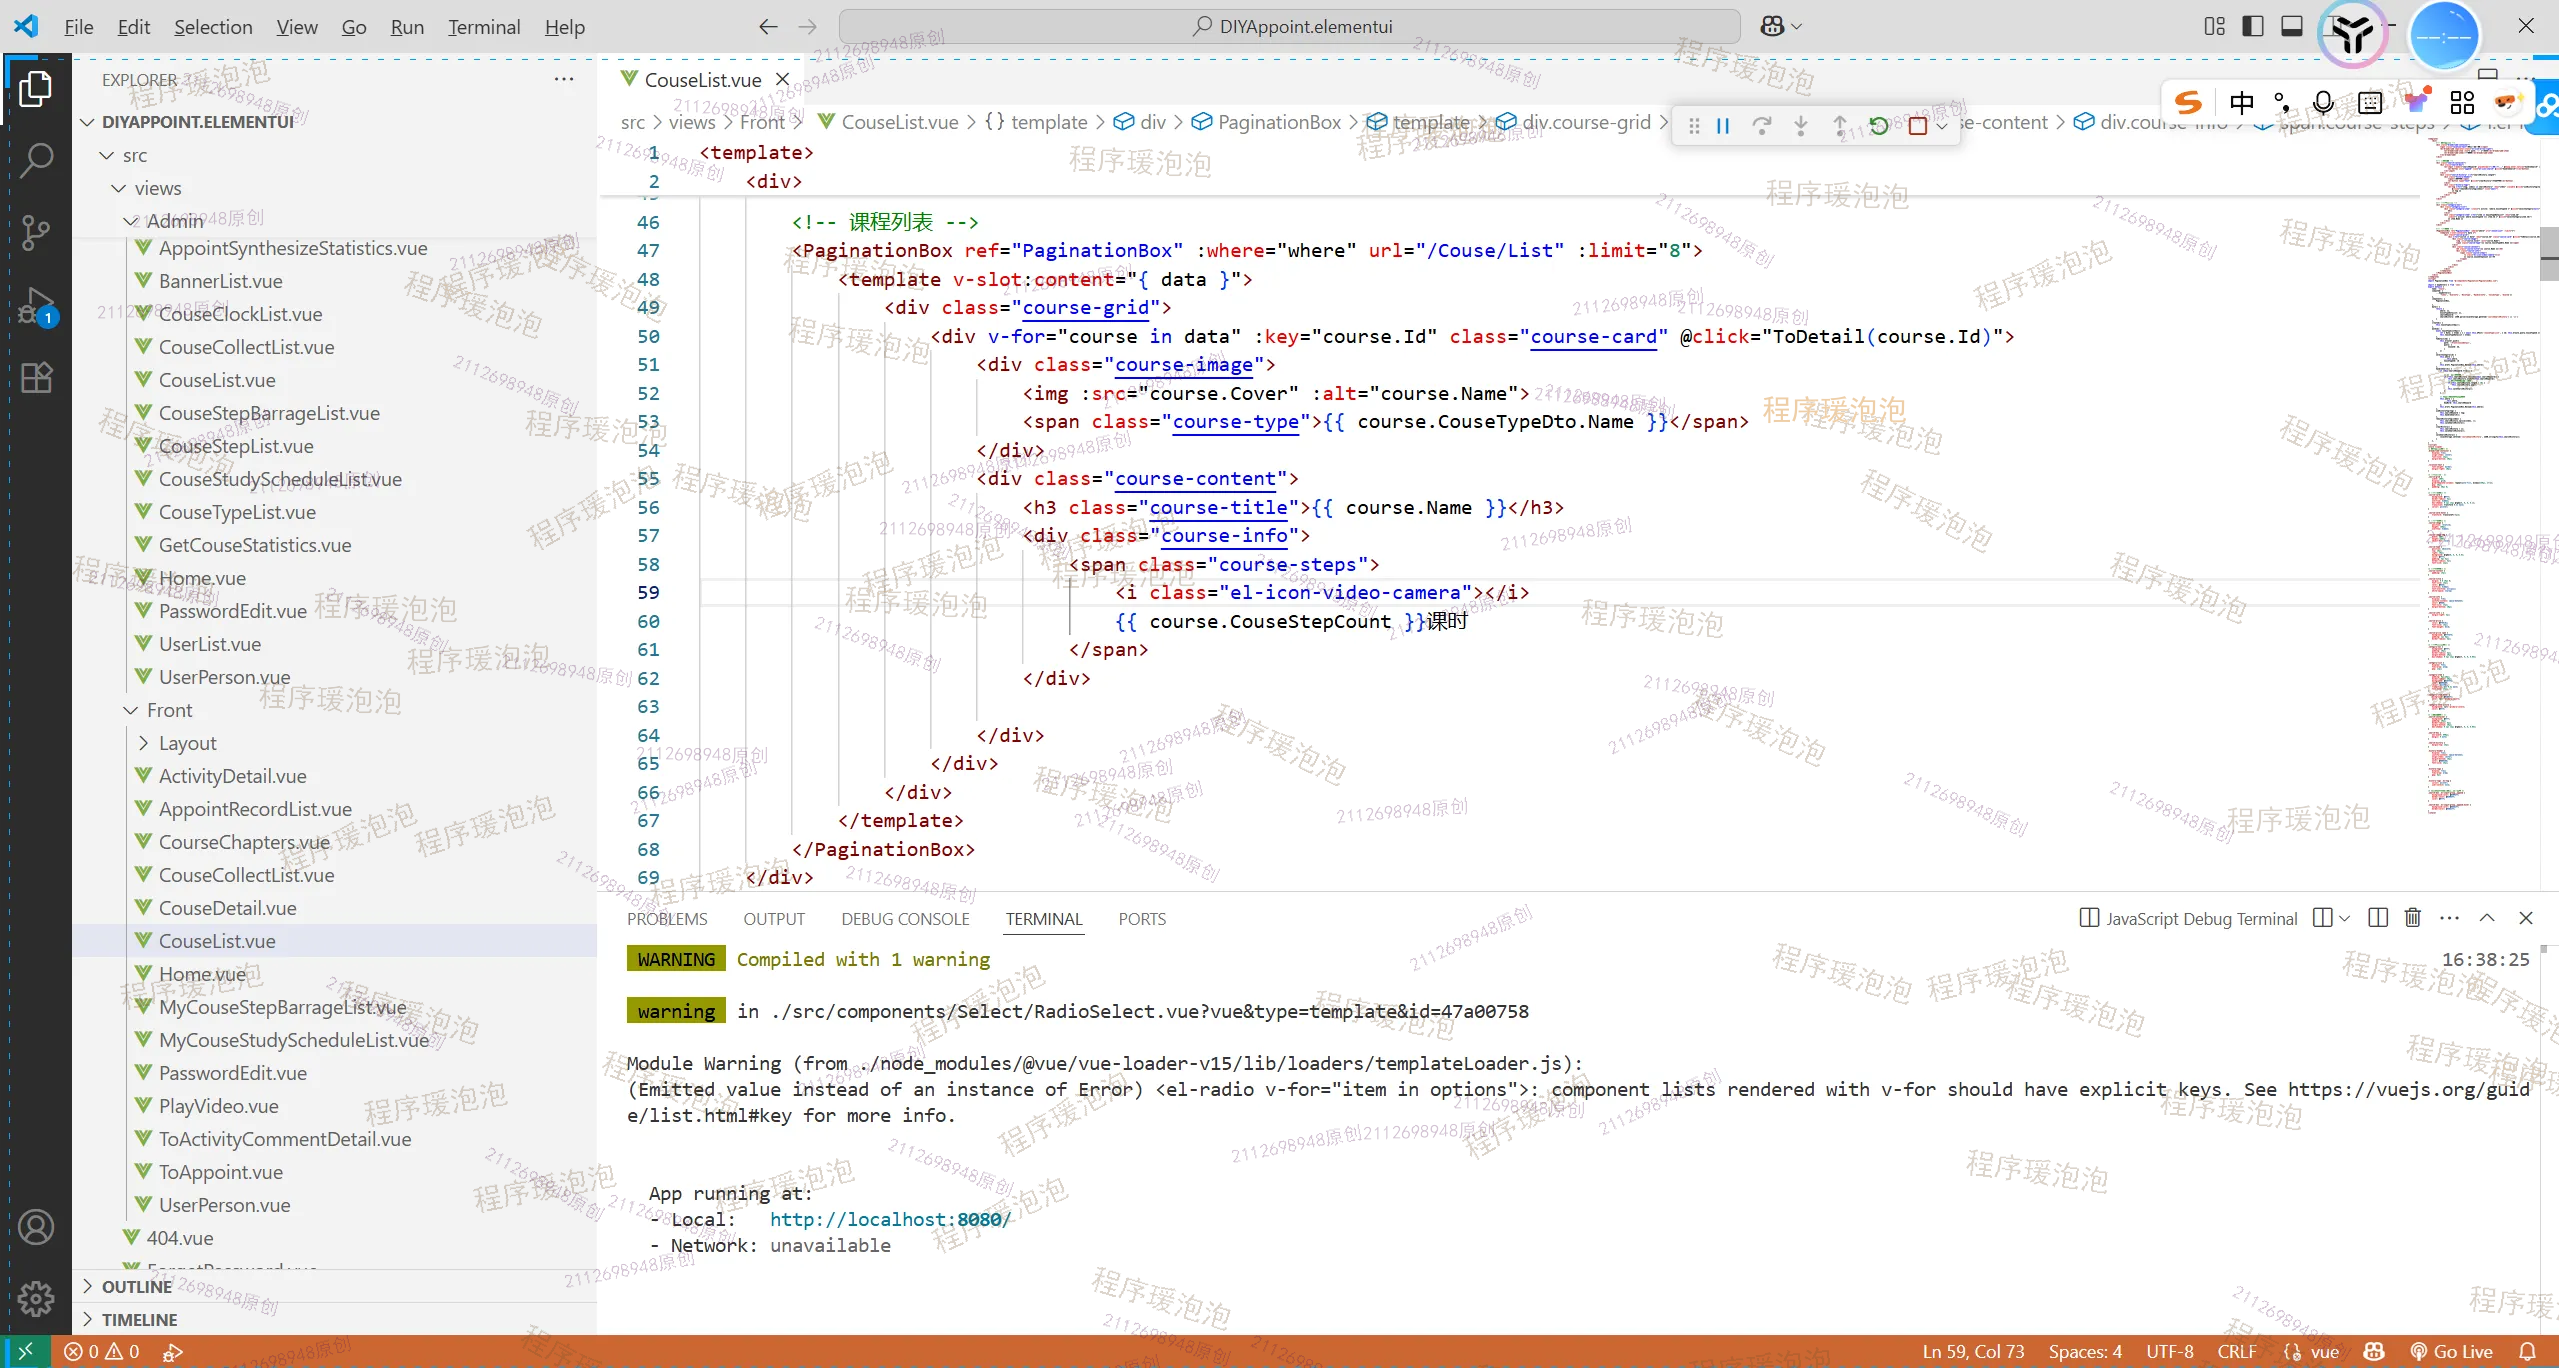The image size is (2559, 1368).
Task: Restart the debugger with green arrow
Action: coord(1879,126)
